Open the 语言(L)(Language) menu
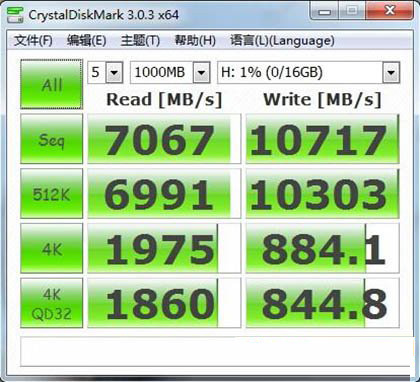 [x=282, y=41]
